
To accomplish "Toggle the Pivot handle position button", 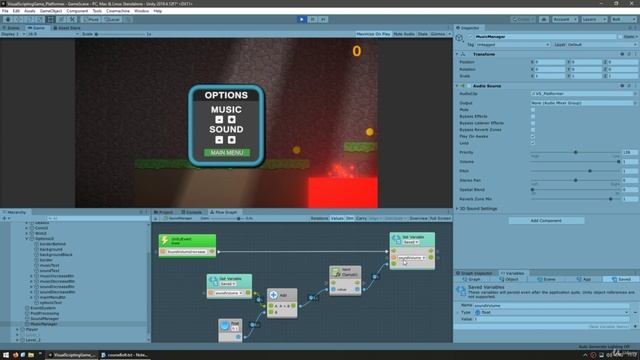I will (x=91, y=19).
